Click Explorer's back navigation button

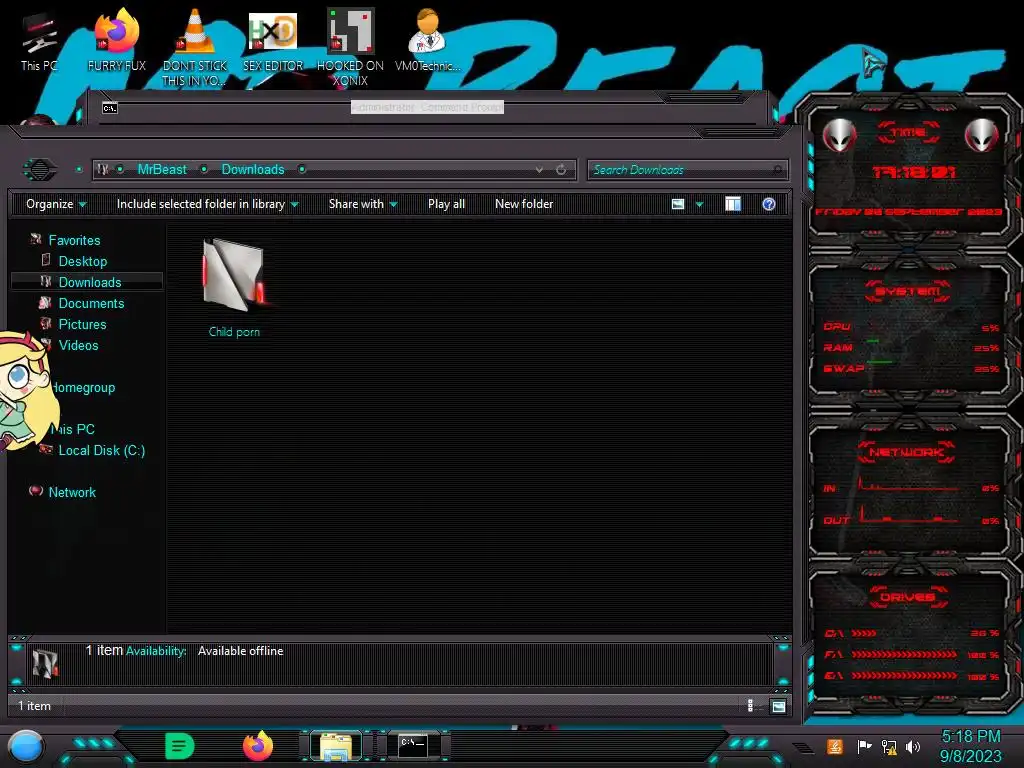tap(40, 170)
